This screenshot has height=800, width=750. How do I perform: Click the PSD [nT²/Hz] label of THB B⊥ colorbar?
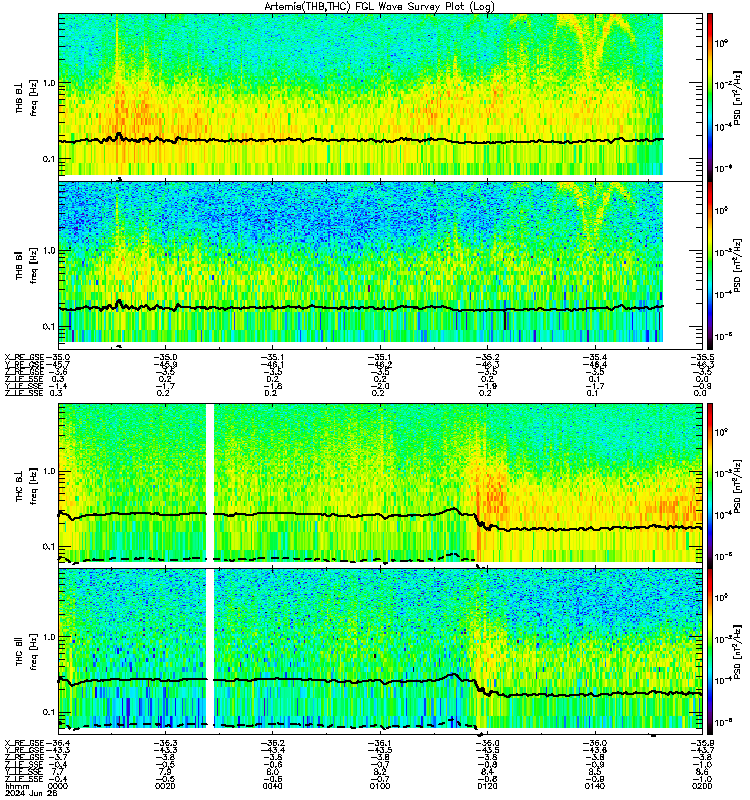point(737,97)
